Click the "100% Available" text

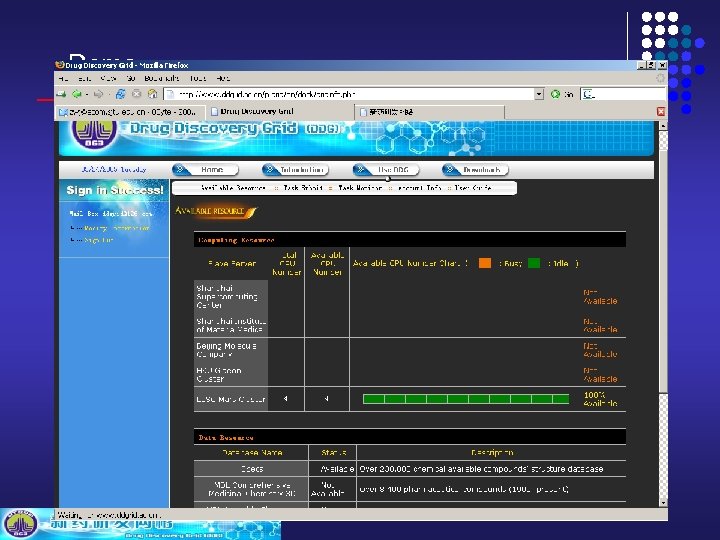coord(600,399)
